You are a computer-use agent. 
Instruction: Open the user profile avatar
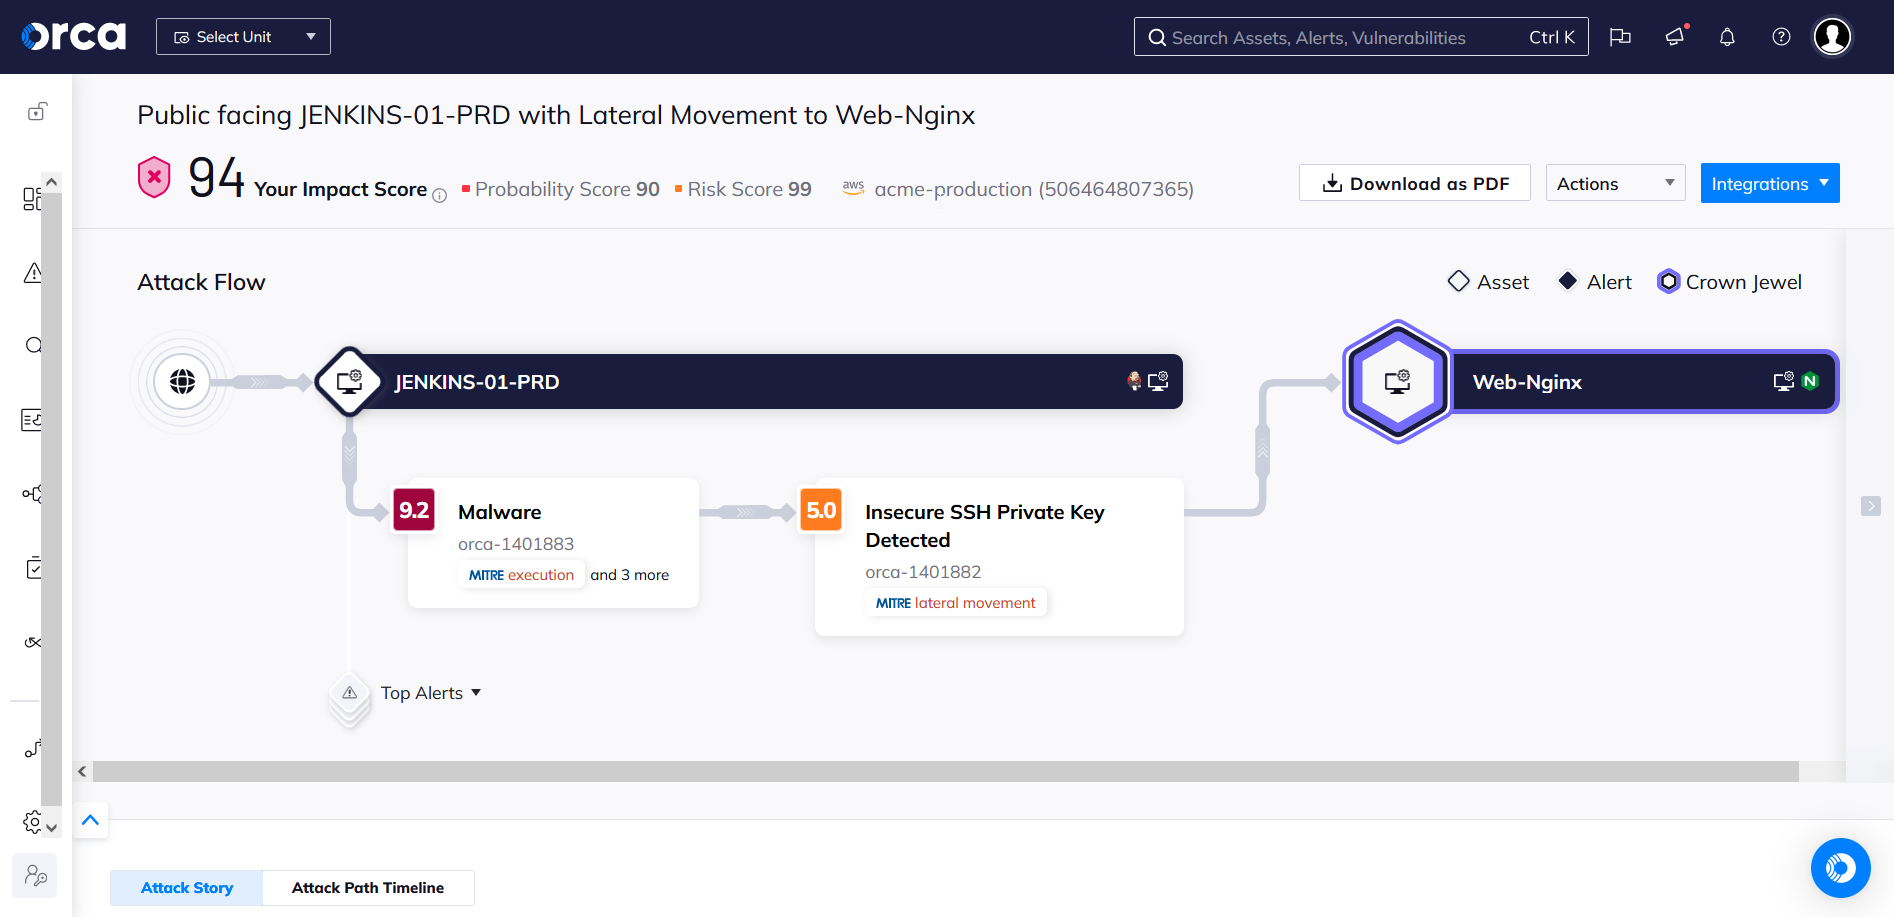click(1833, 37)
